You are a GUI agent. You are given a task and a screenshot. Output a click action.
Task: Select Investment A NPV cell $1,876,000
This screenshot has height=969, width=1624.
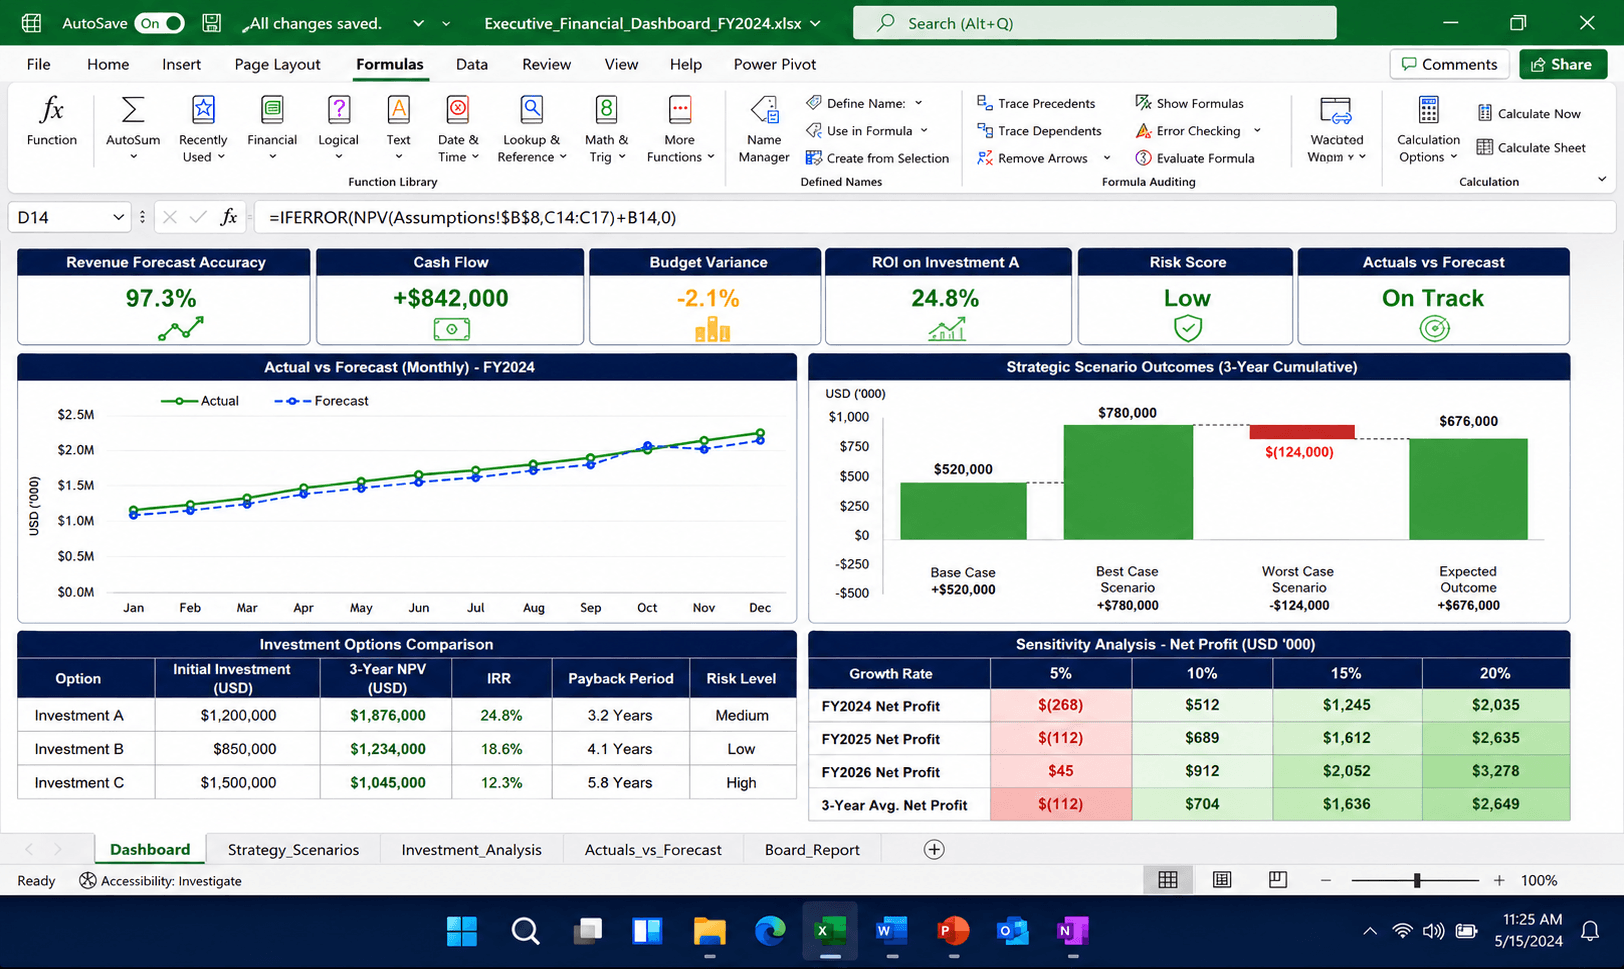click(x=387, y=715)
